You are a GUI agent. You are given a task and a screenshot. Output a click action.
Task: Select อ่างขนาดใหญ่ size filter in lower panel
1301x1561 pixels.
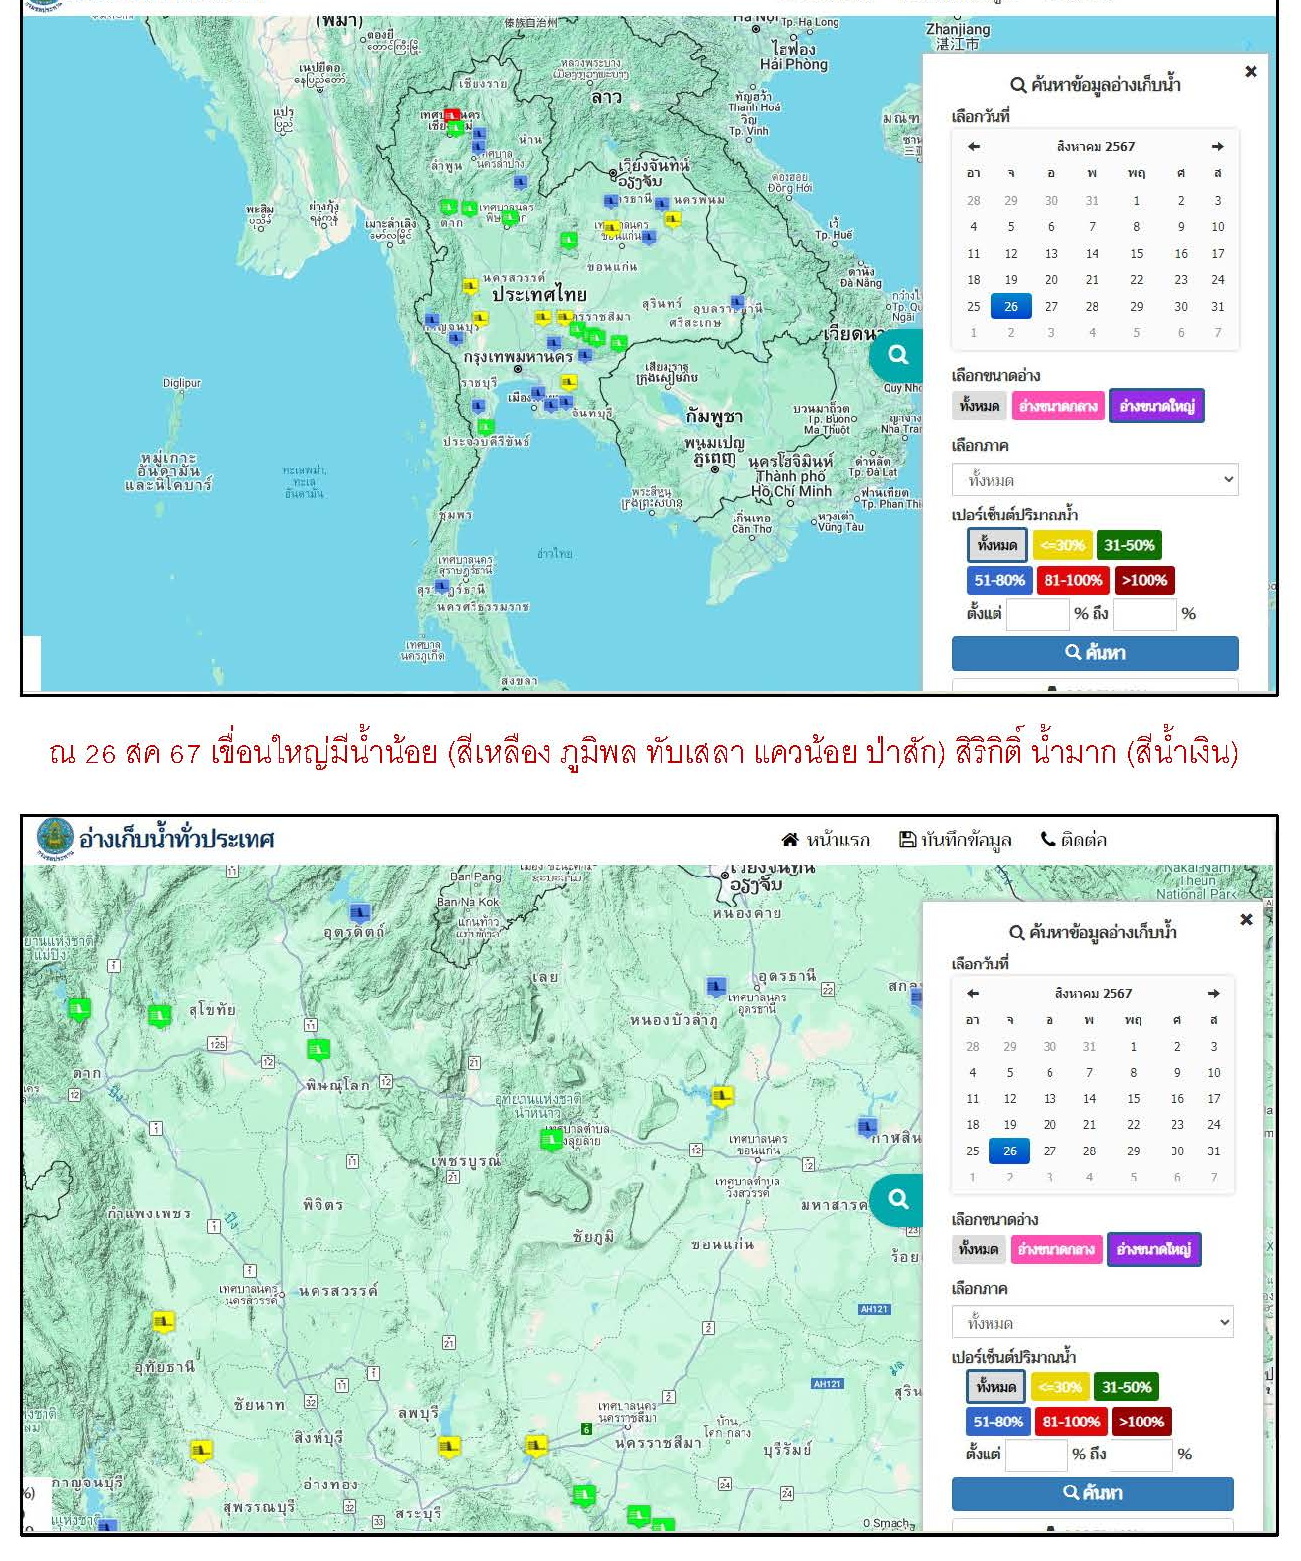(x=1154, y=1249)
